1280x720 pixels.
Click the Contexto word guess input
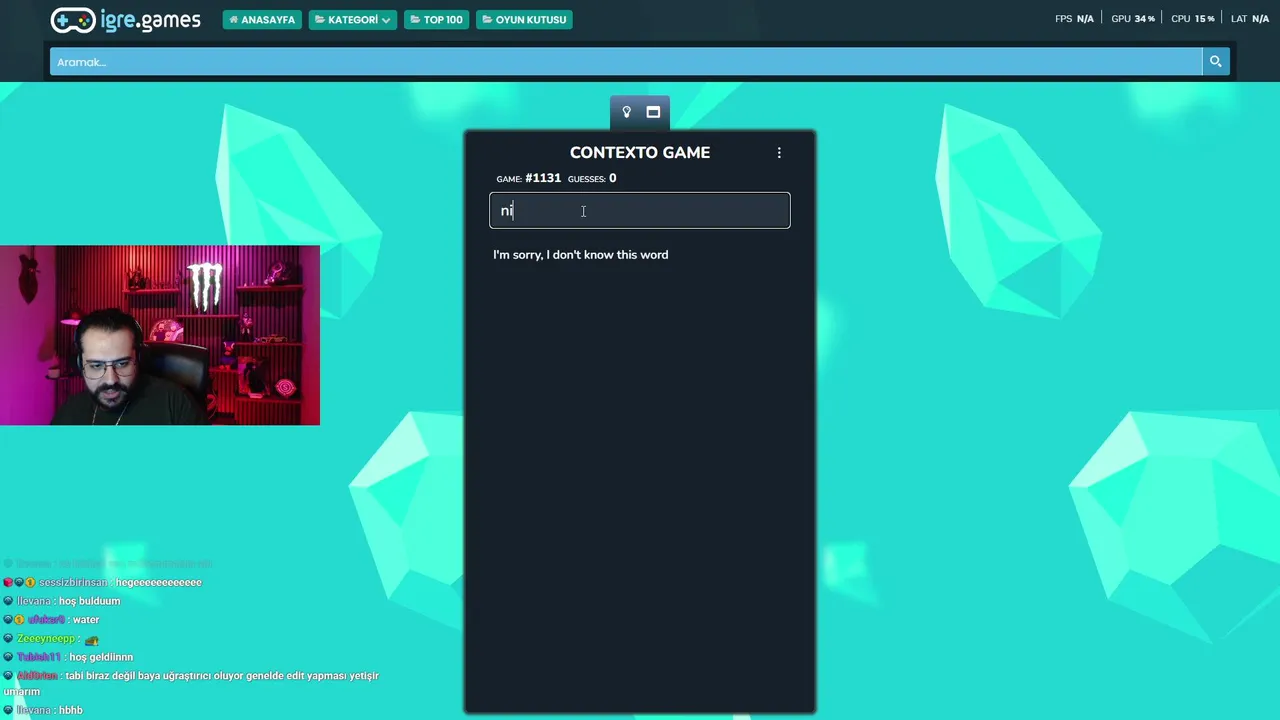pos(640,211)
